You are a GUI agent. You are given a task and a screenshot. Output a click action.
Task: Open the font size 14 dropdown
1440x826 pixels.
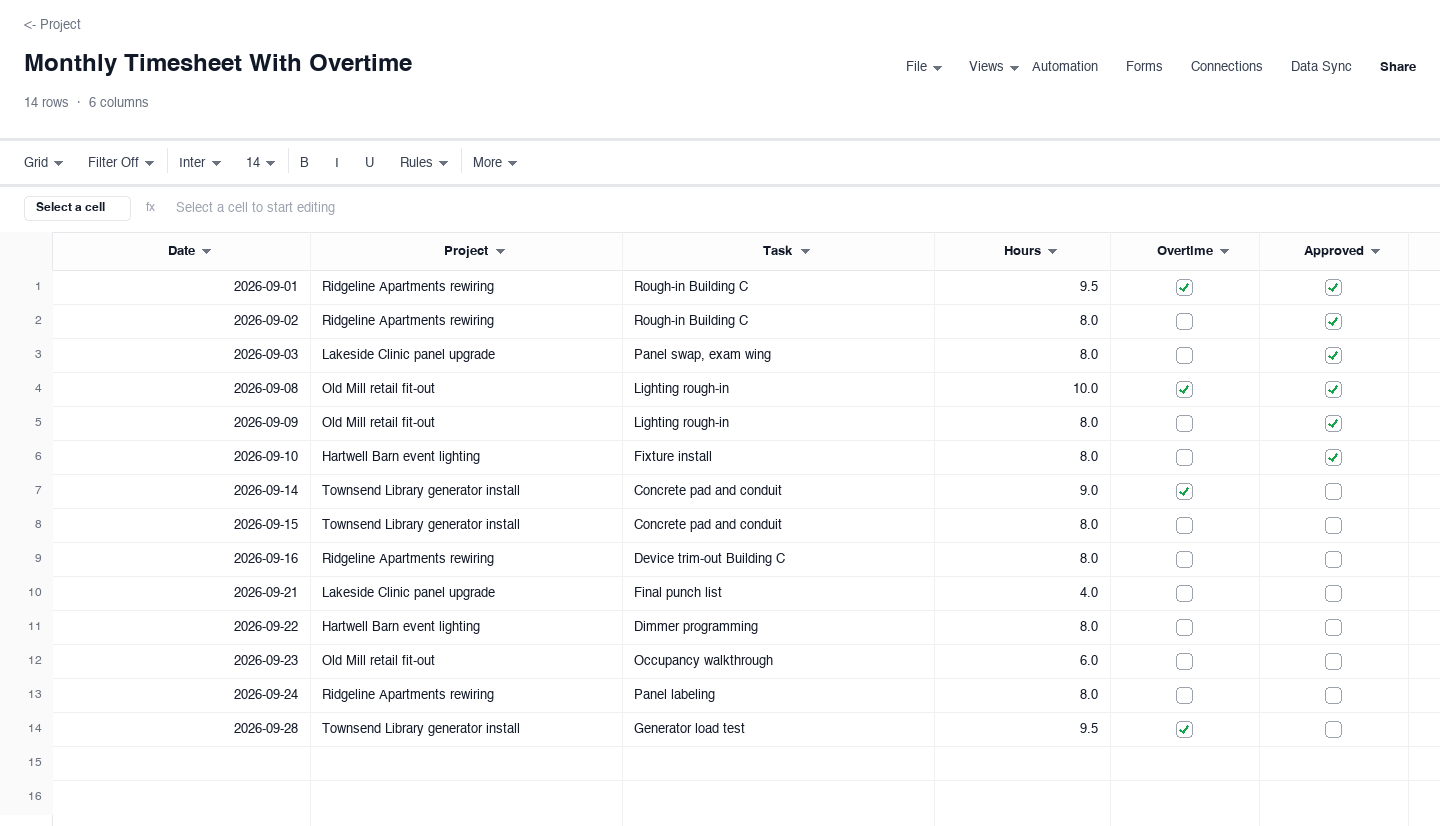click(261, 162)
